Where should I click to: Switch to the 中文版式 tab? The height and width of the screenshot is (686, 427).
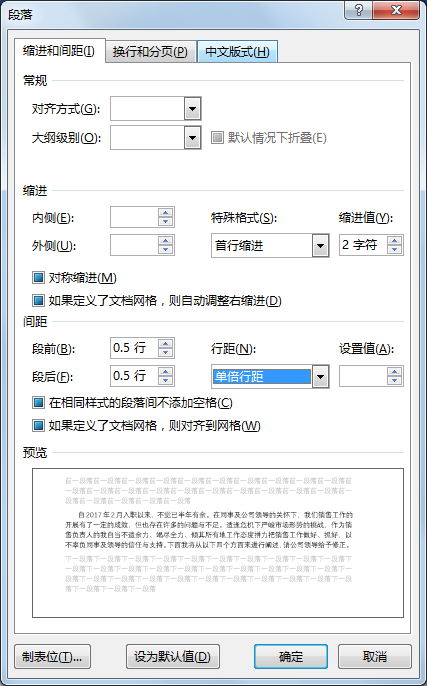coord(238,52)
